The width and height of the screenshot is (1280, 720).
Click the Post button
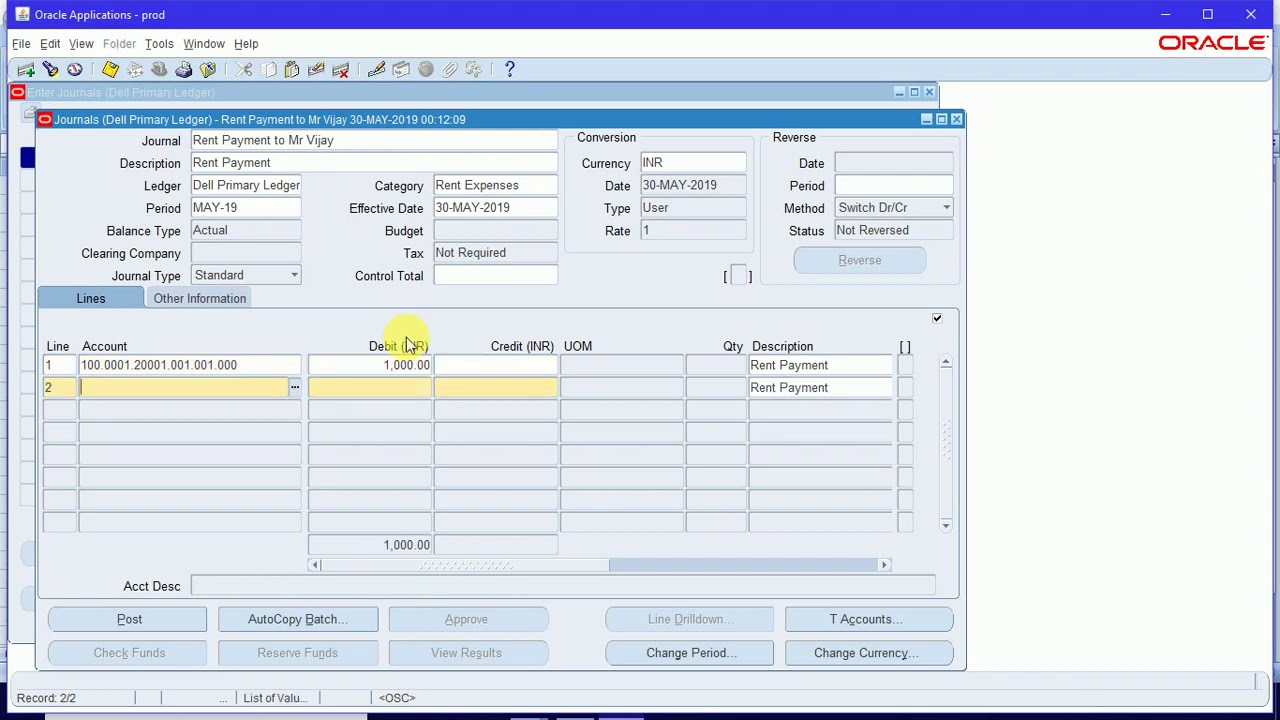point(129,619)
